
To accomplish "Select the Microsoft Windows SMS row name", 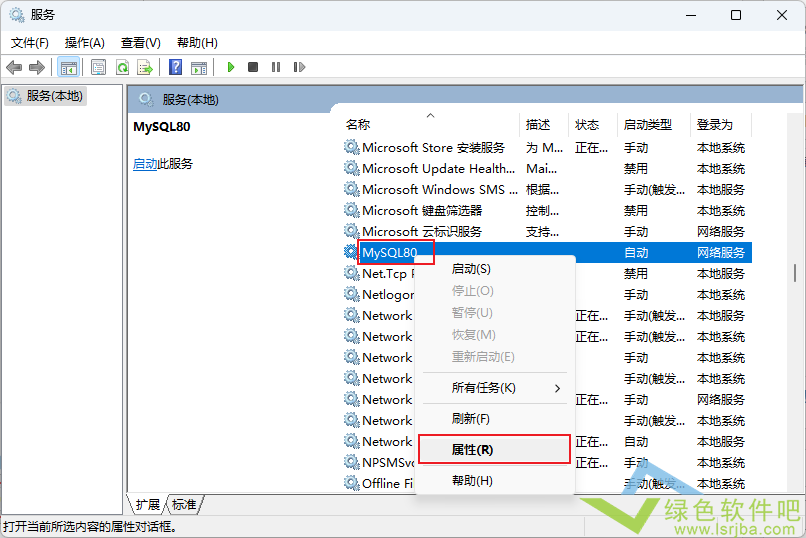I will tap(440, 190).
